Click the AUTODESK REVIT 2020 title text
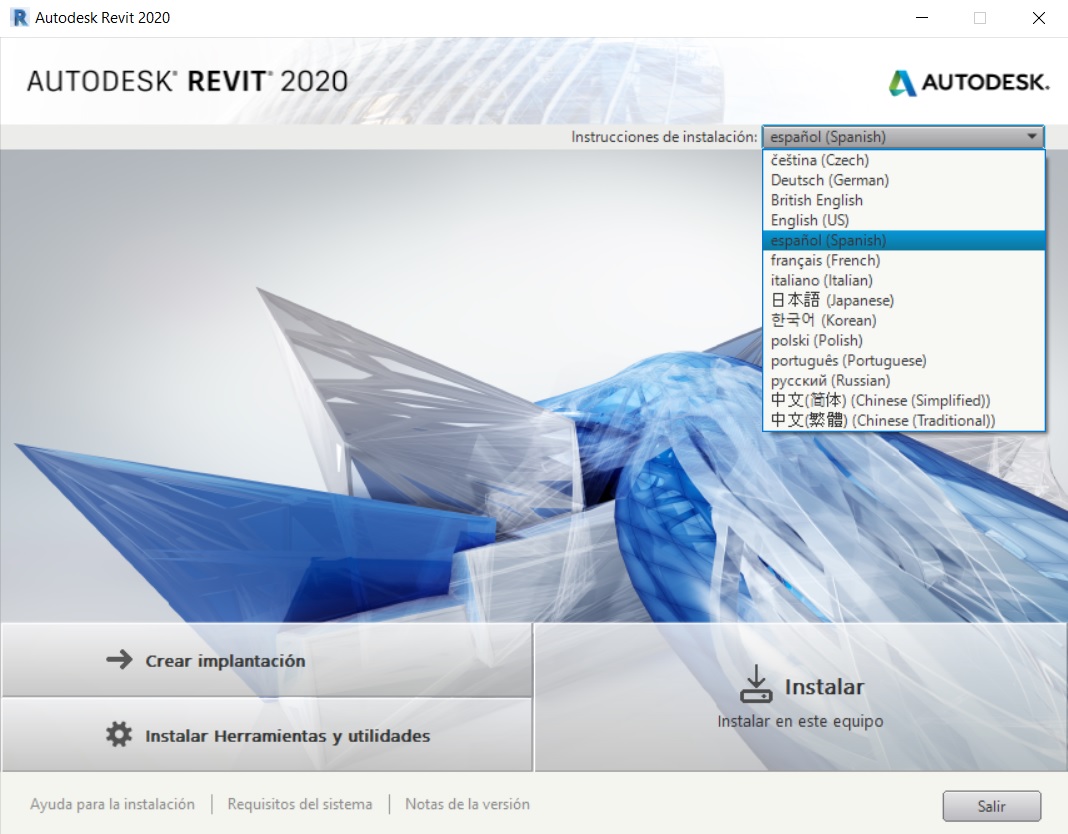The image size is (1068, 834). click(x=187, y=81)
